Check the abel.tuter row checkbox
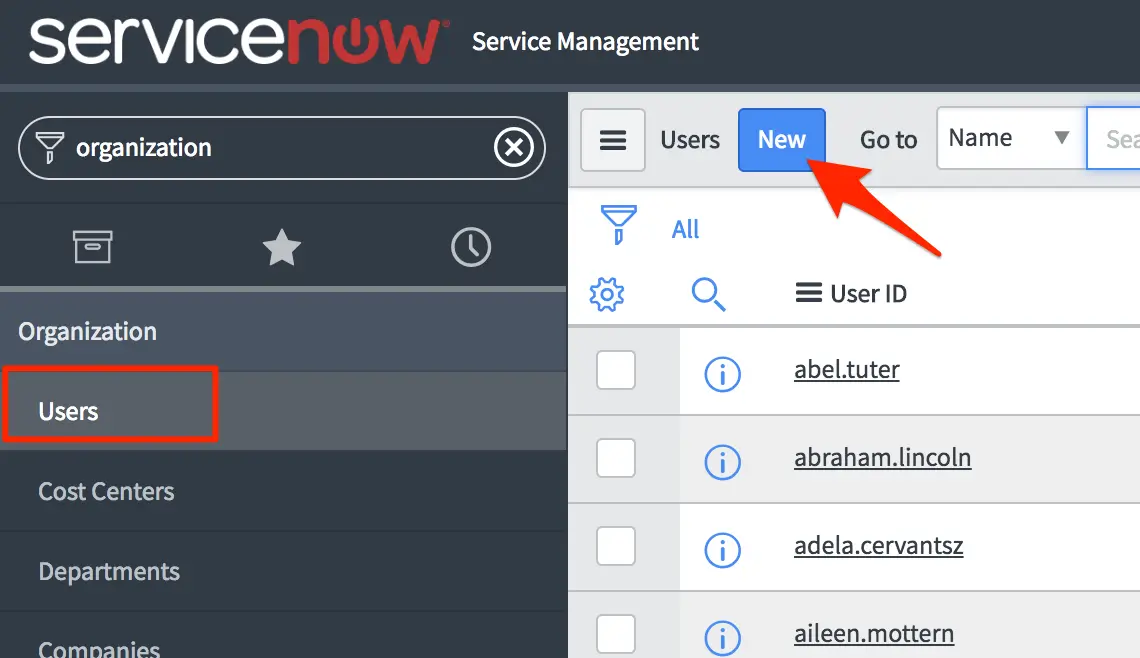1140x658 pixels. pyautogui.click(x=616, y=370)
